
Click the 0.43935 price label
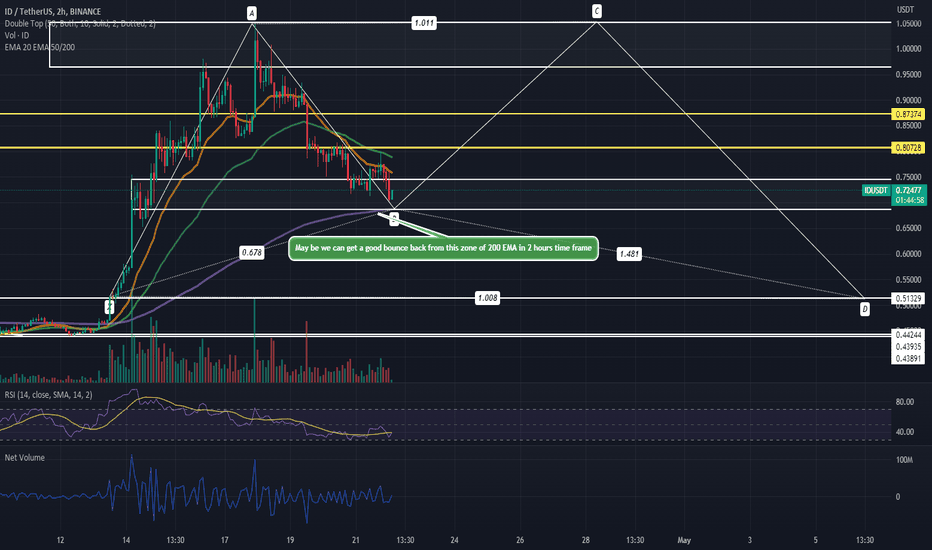coord(908,347)
